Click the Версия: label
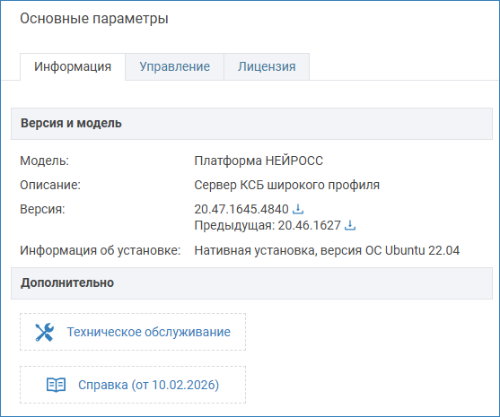 [x=42, y=209]
